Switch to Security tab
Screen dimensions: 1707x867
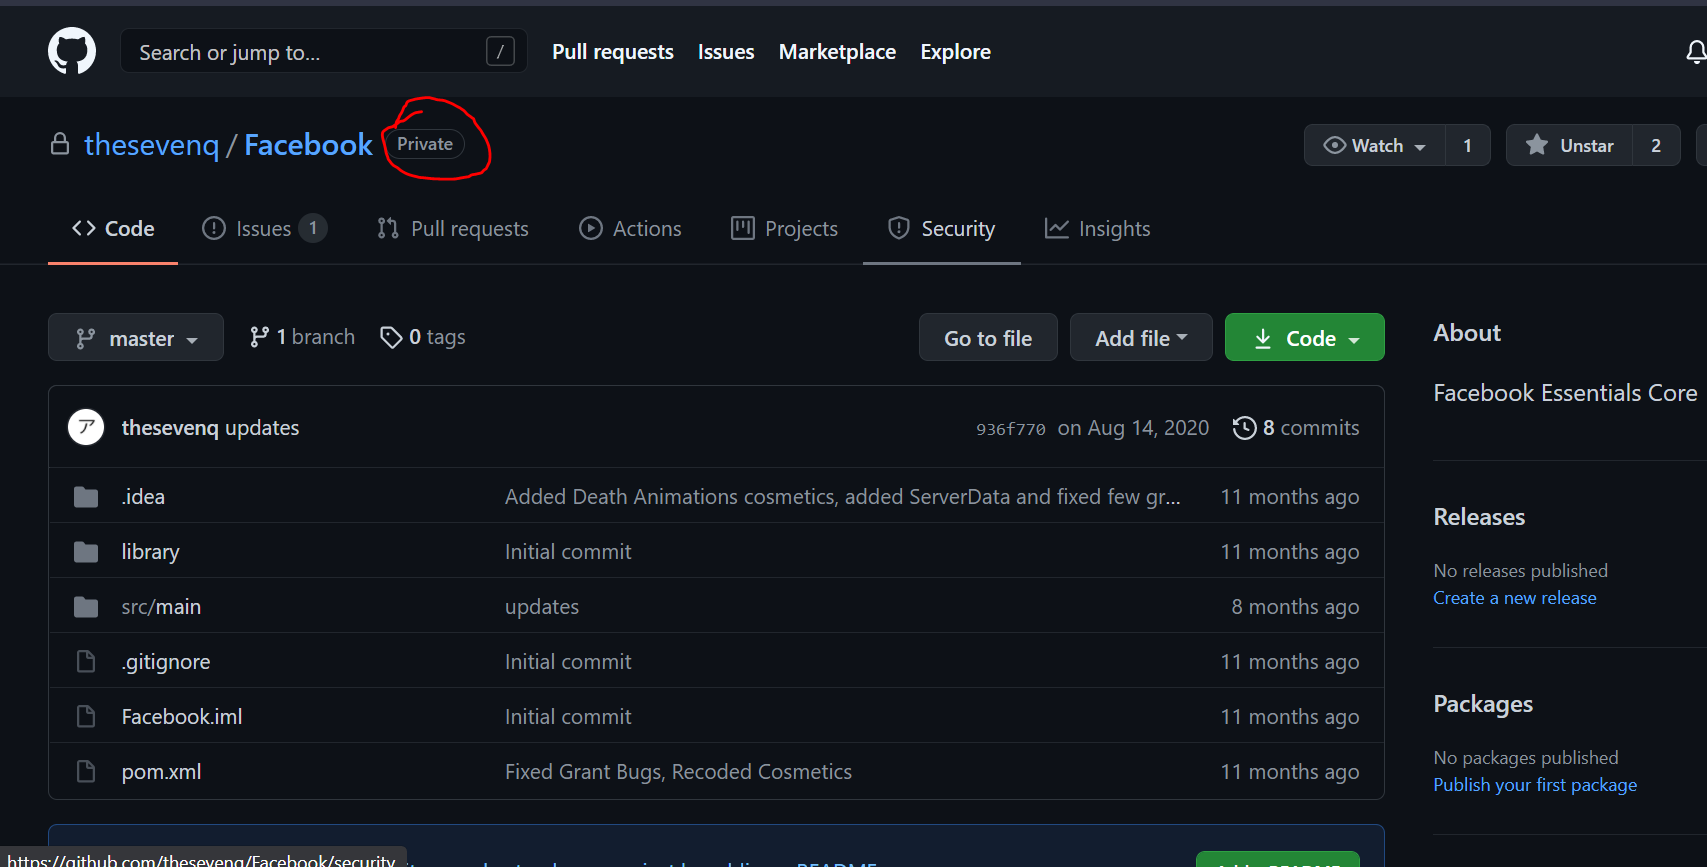(x=941, y=229)
